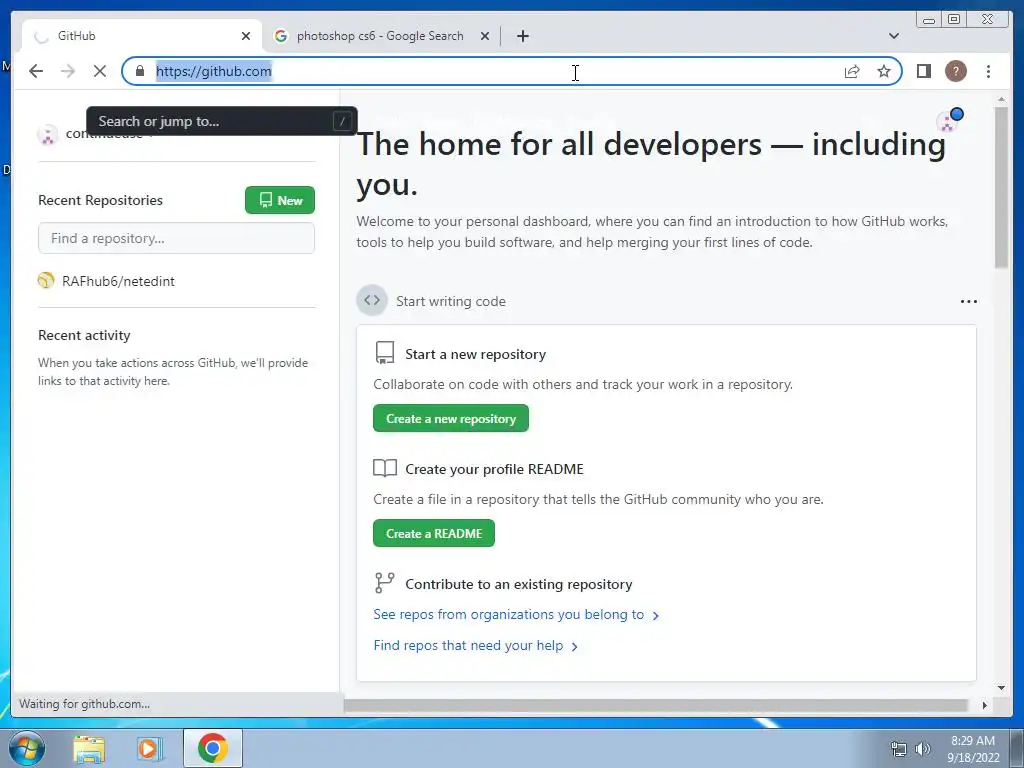Click the padlock site info icon
The width and height of the screenshot is (1024, 768).
pyautogui.click(x=140, y=71)
